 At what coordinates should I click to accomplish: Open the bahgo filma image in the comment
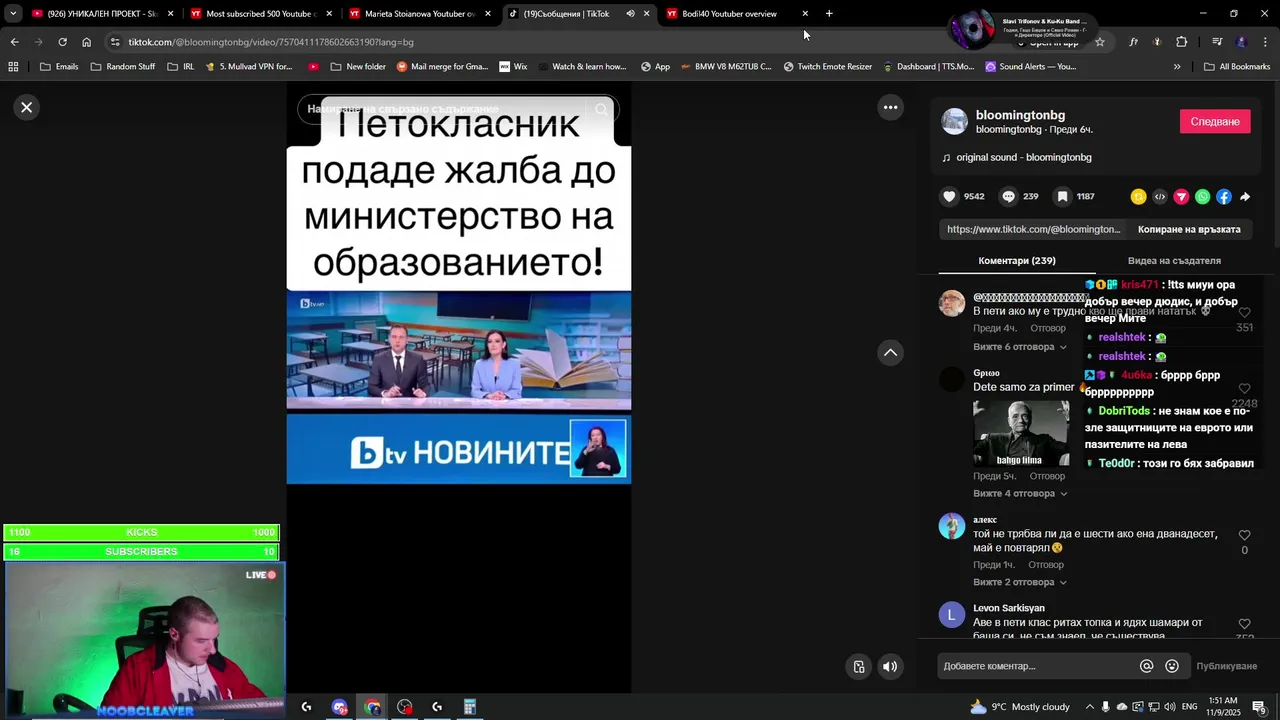click(1021, 434)
